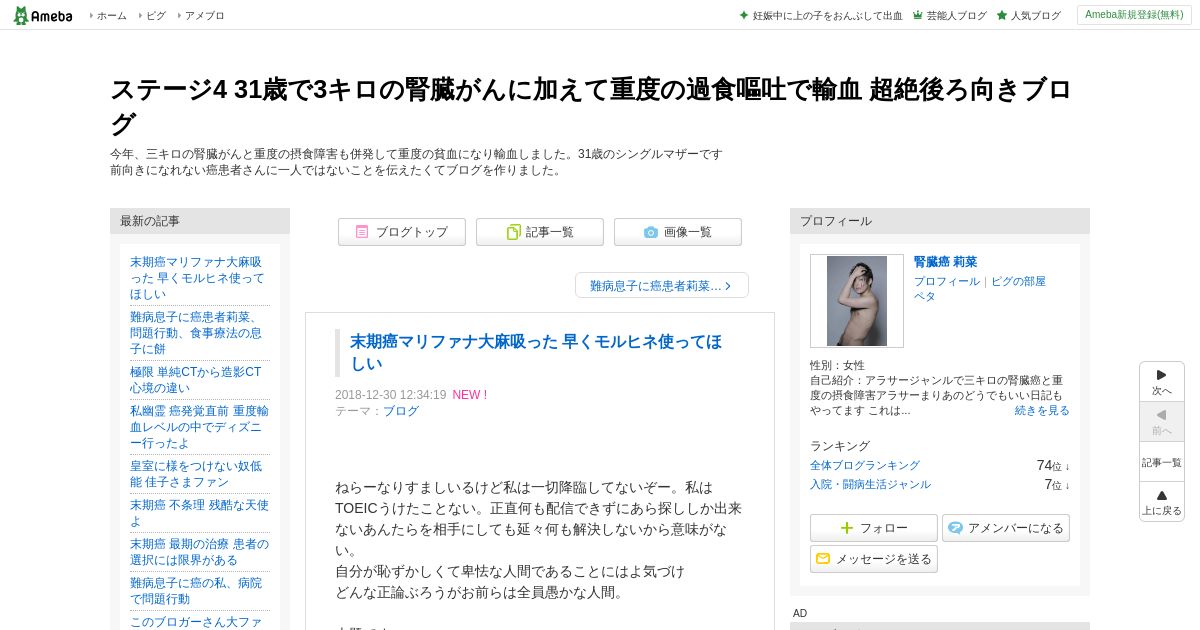The image size is (1200, 630).
Task: Open the ホーム link in top bar
Action: pyautogui.click(x=111, y=16)
